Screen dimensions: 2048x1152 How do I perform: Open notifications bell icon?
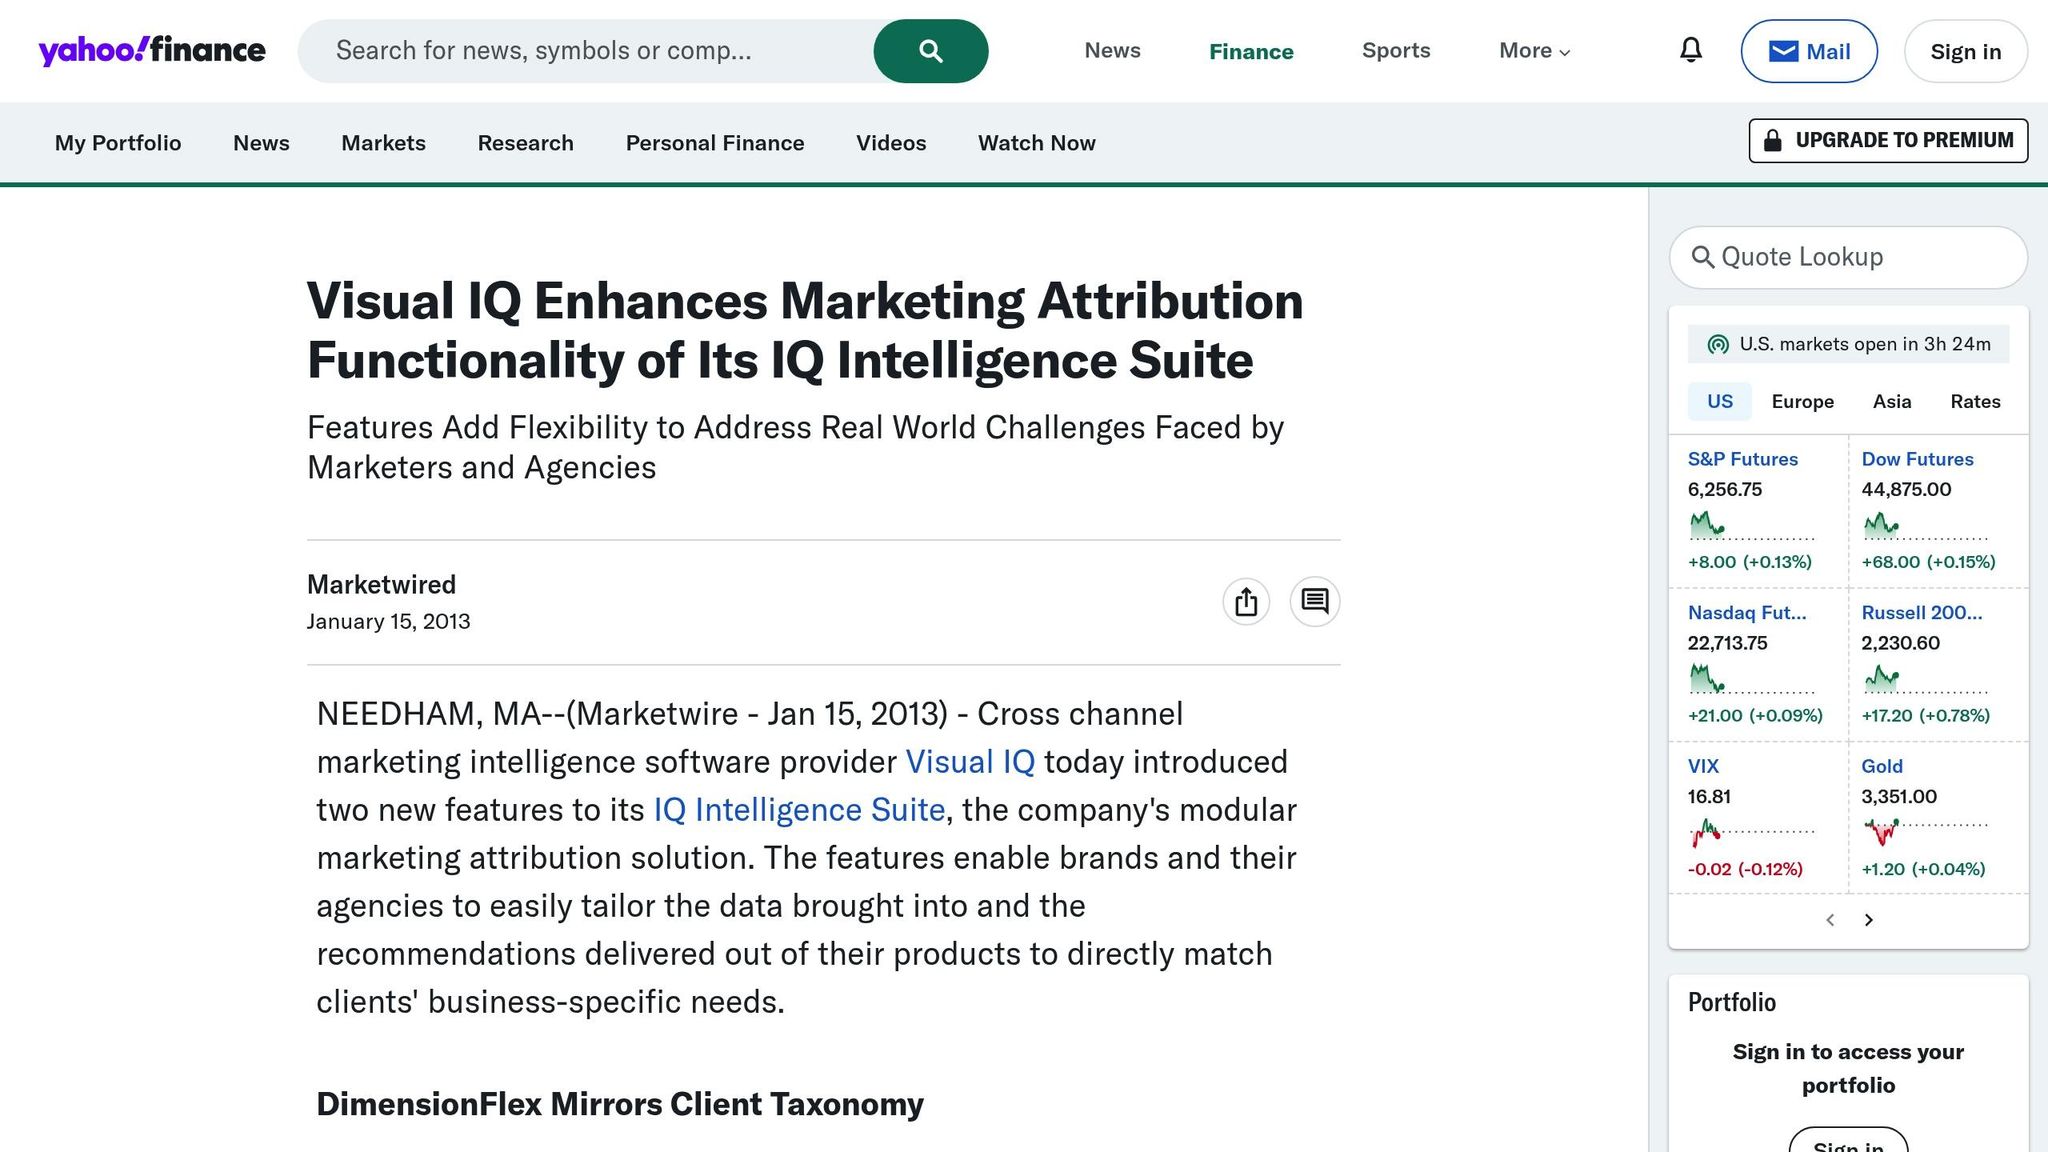coord(1691,50)
